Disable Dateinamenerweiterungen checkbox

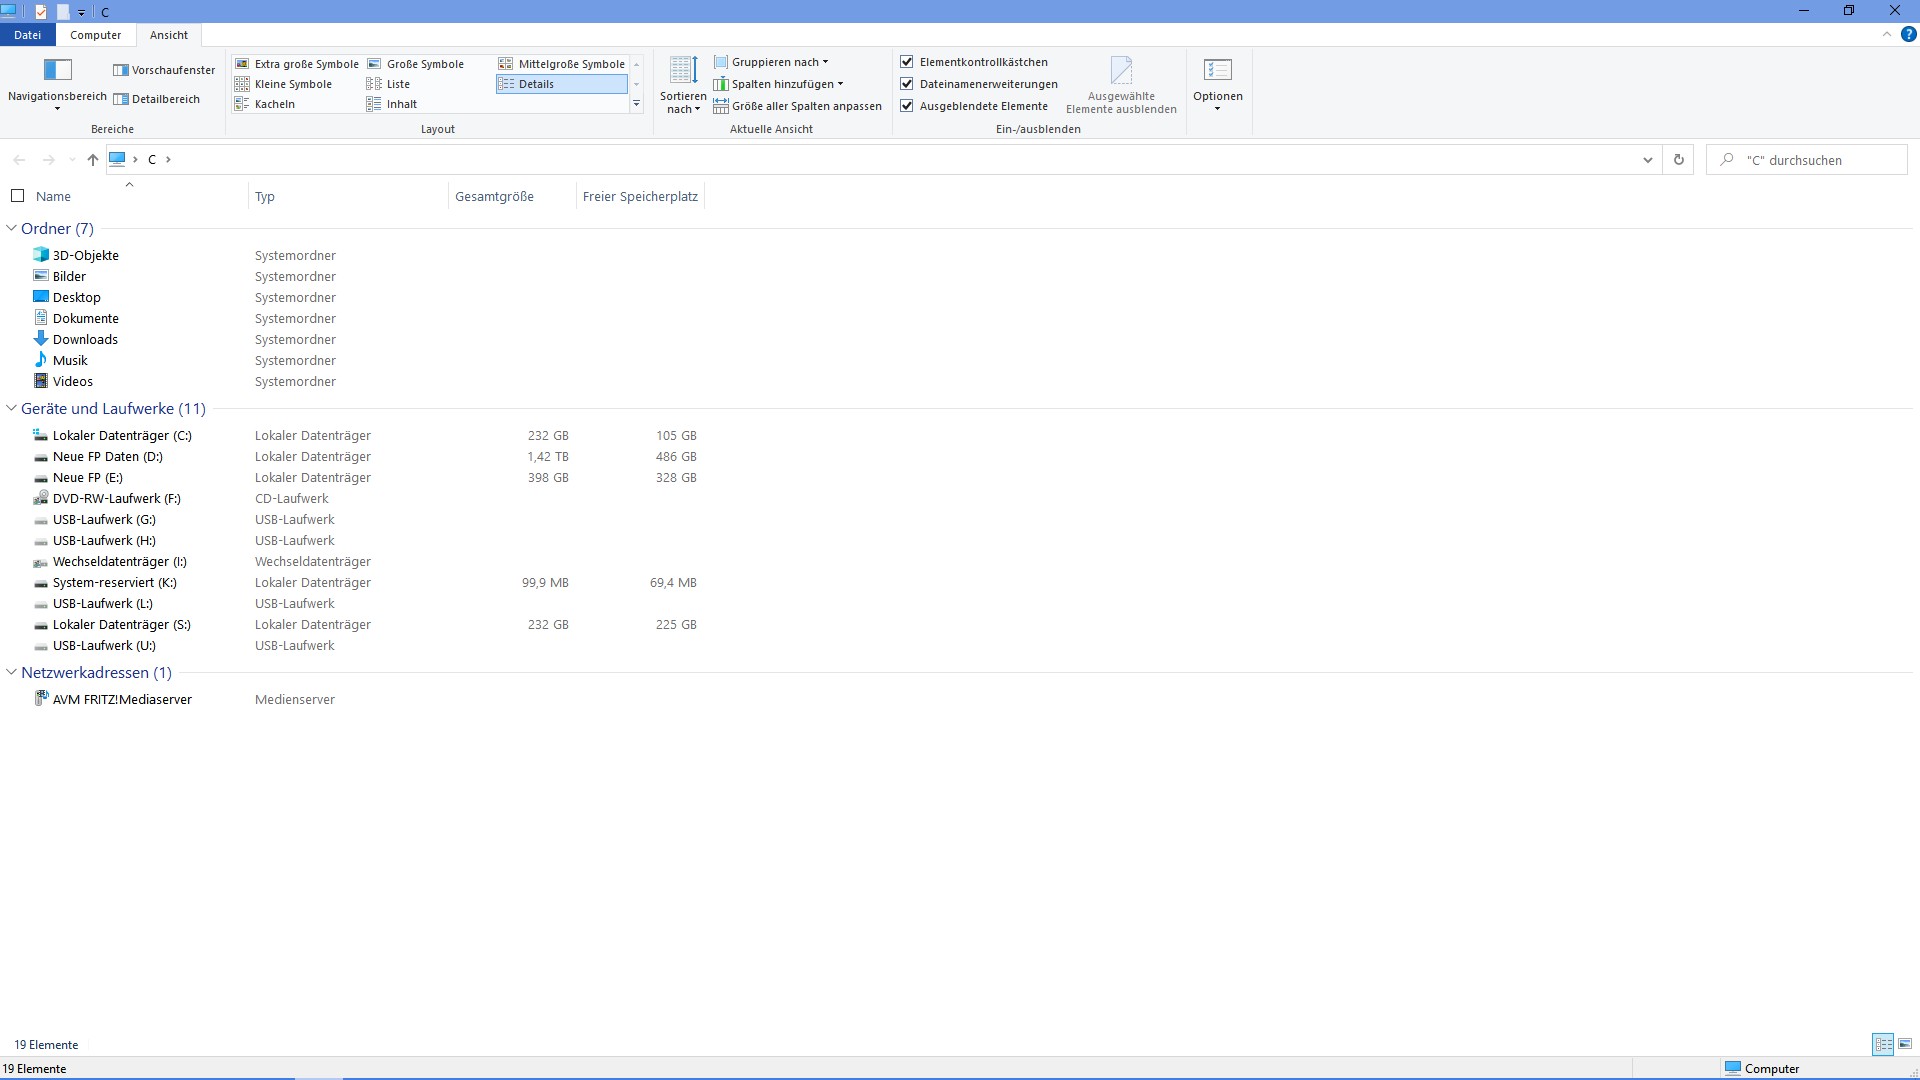(907, 84)
